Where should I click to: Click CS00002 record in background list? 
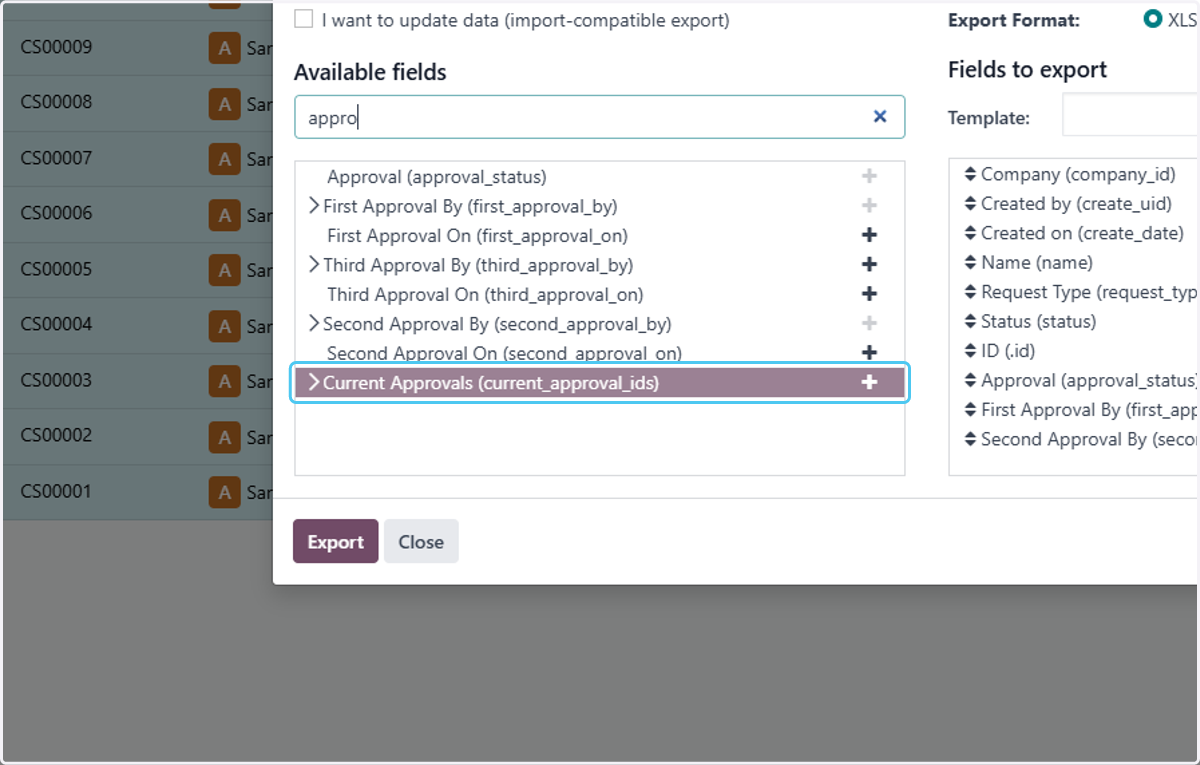point(57,435)
